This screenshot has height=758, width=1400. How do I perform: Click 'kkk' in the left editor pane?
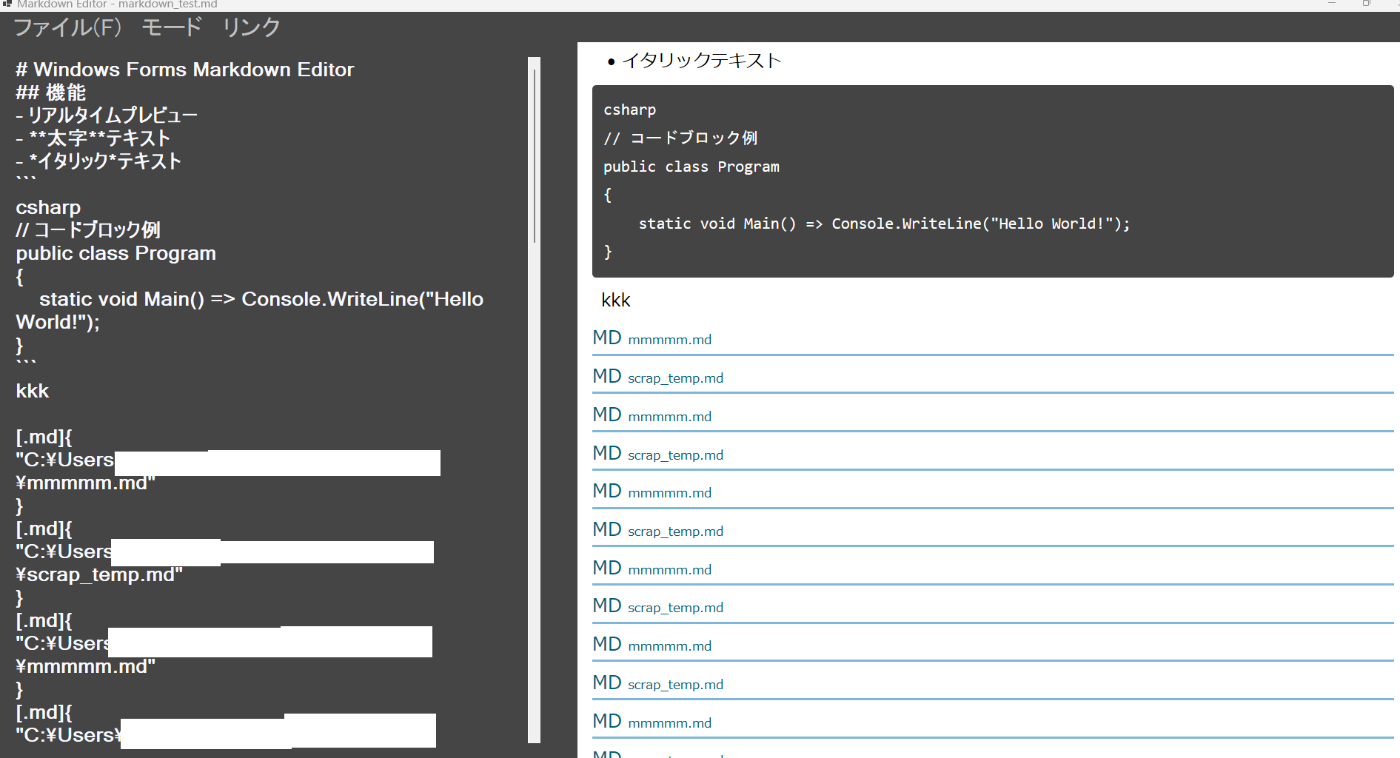[32, 390]
